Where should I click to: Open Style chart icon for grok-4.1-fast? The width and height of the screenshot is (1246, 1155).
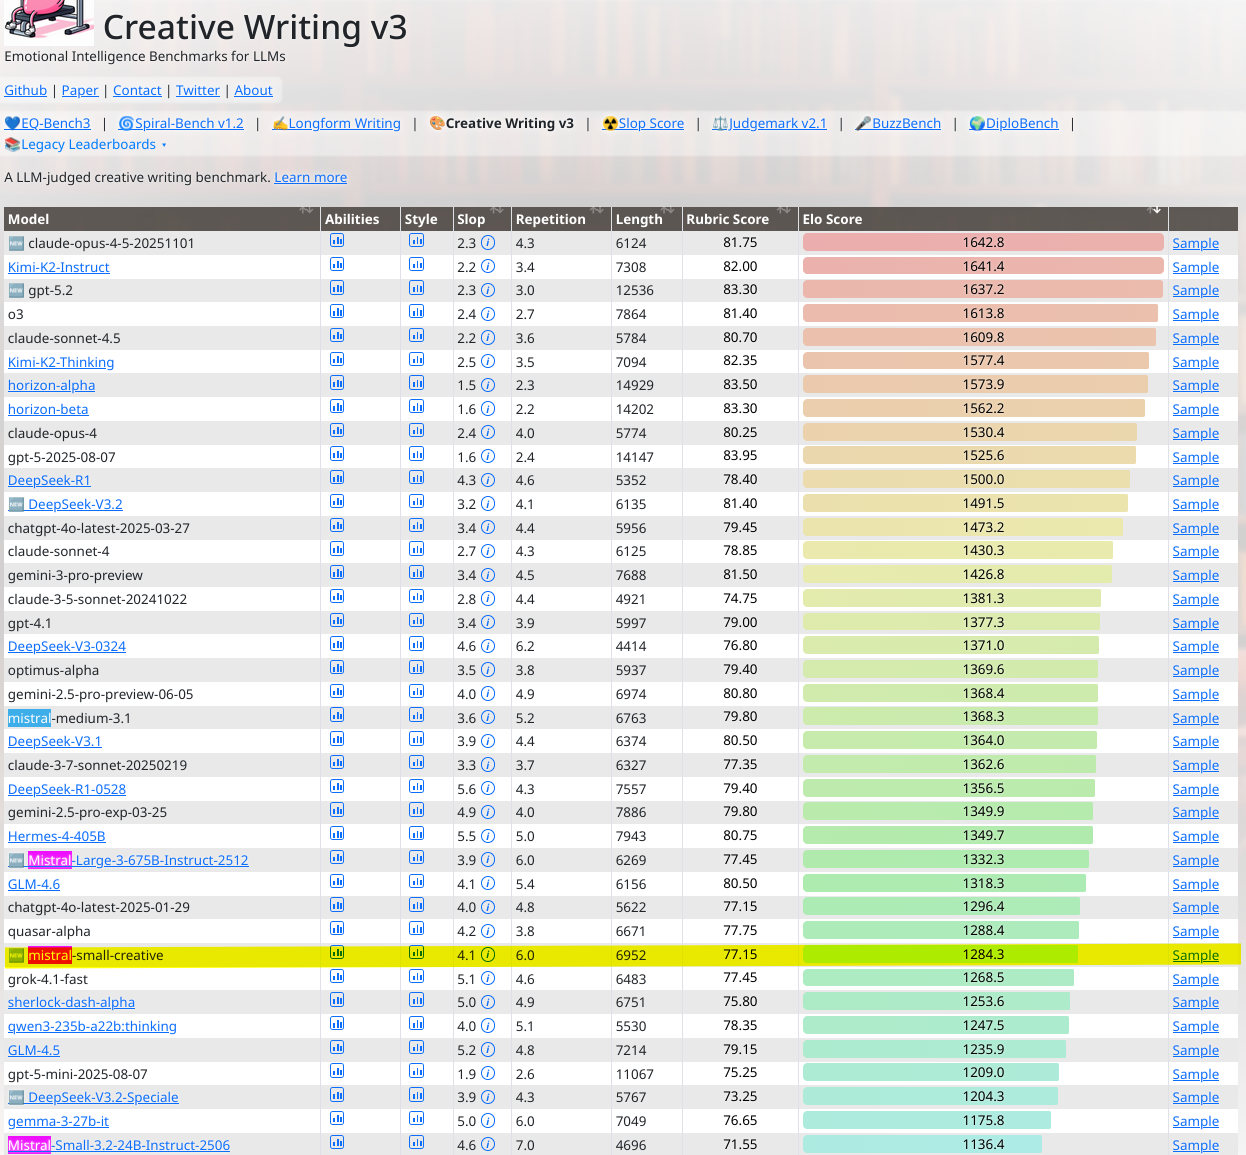point(416,977)
